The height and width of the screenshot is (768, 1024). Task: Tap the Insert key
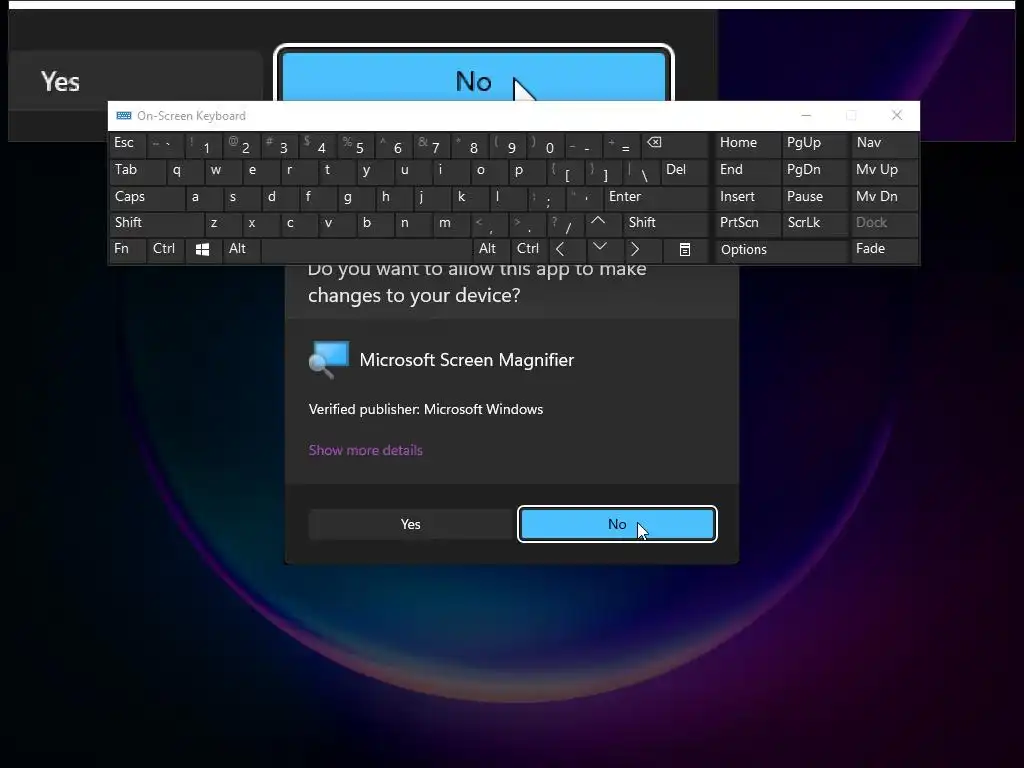(748, 197)
